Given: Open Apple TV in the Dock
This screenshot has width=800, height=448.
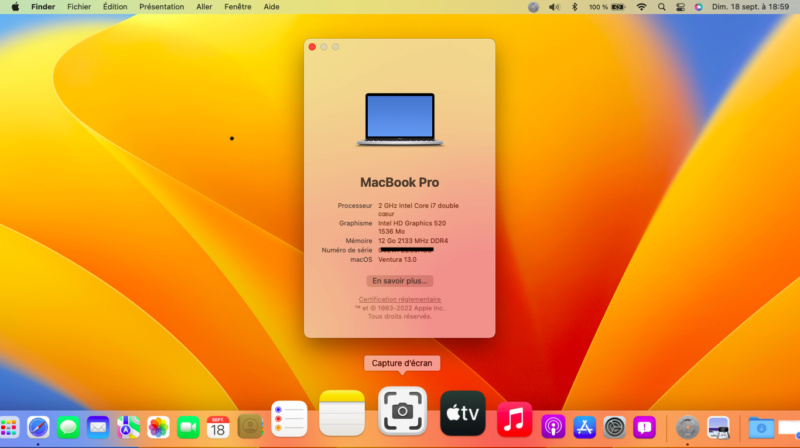Looking at the screenshot, I should tap(463, 413).
